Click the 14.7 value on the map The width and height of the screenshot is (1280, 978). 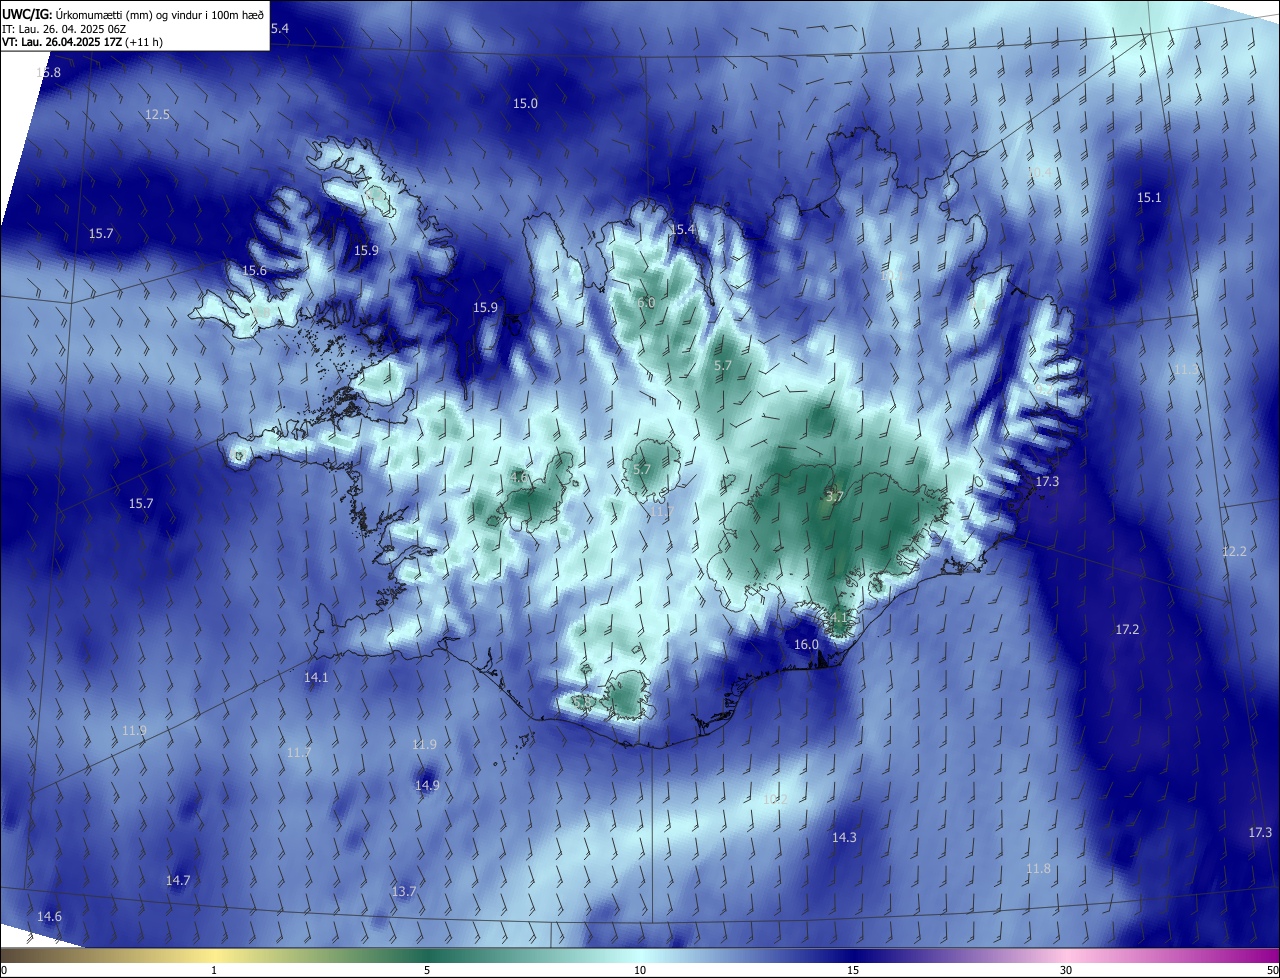click(177, 881)
